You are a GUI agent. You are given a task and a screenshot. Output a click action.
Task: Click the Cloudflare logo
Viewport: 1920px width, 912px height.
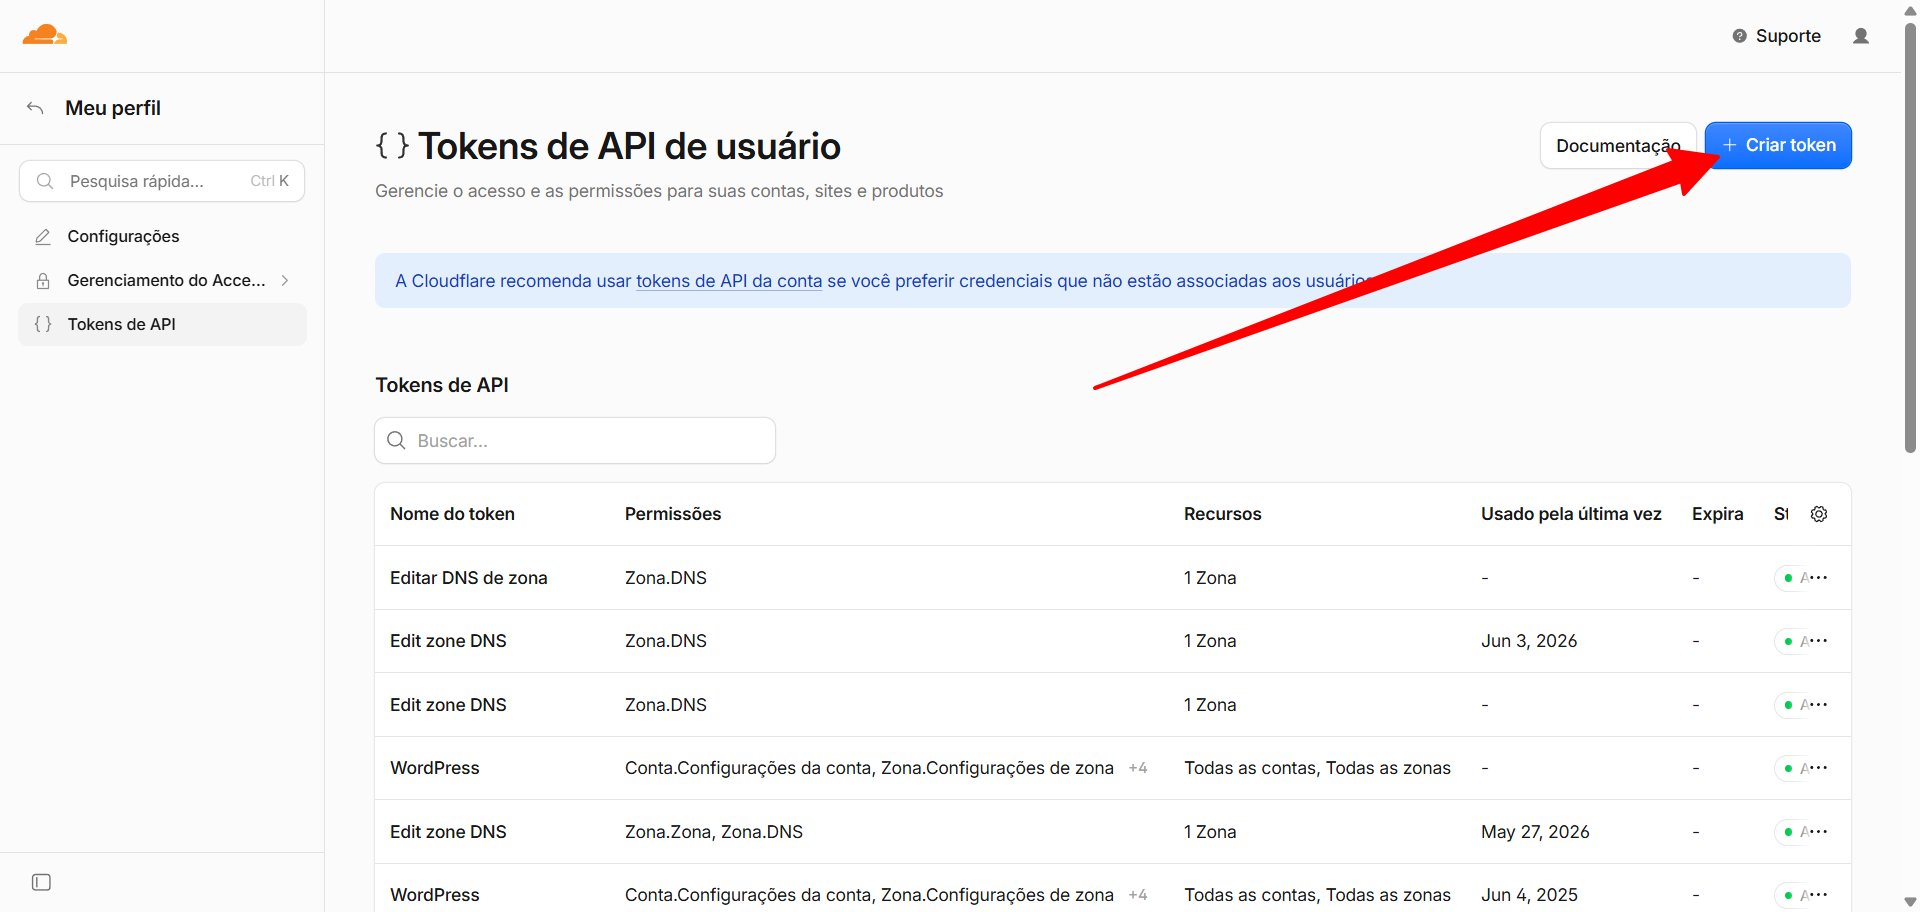tap(45, 36)
